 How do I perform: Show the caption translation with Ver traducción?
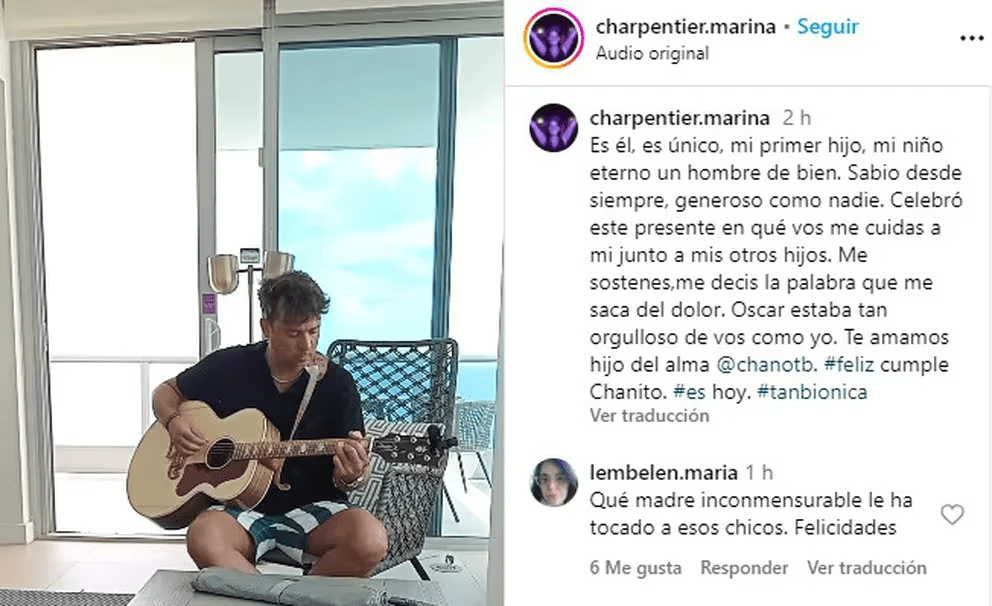649,416
